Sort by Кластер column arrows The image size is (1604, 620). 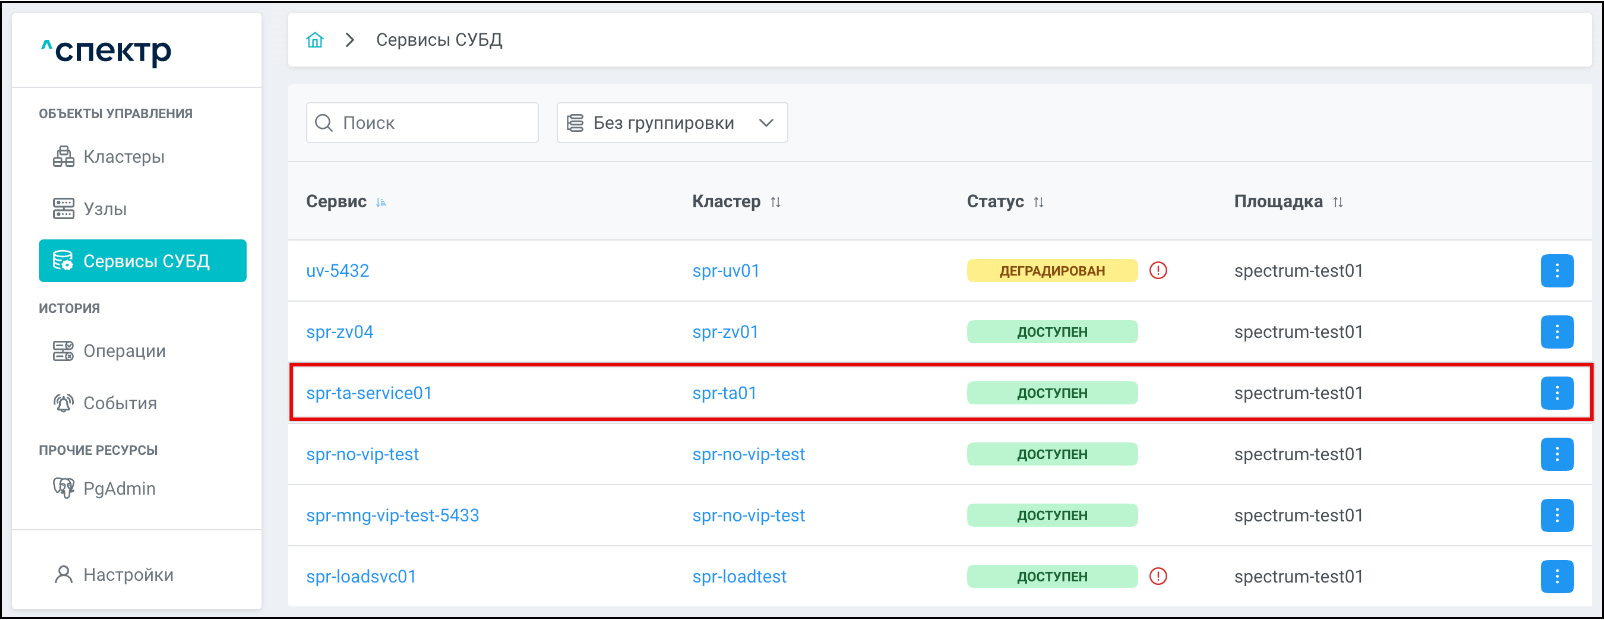pyautogui.click(x=775, y=202)
